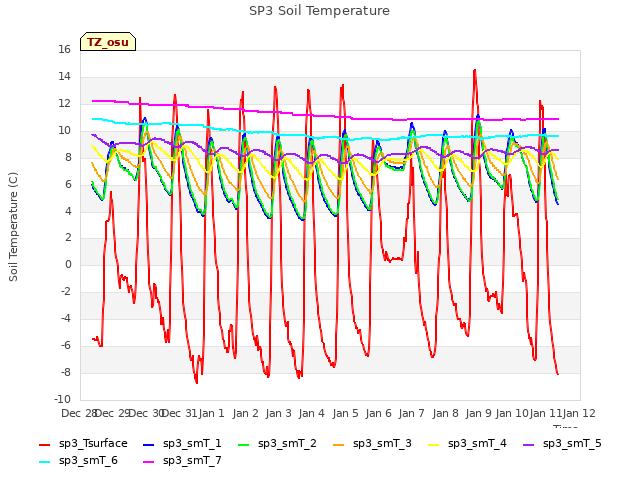Click the 14 y-axis tick label

(x=64, y=76)
